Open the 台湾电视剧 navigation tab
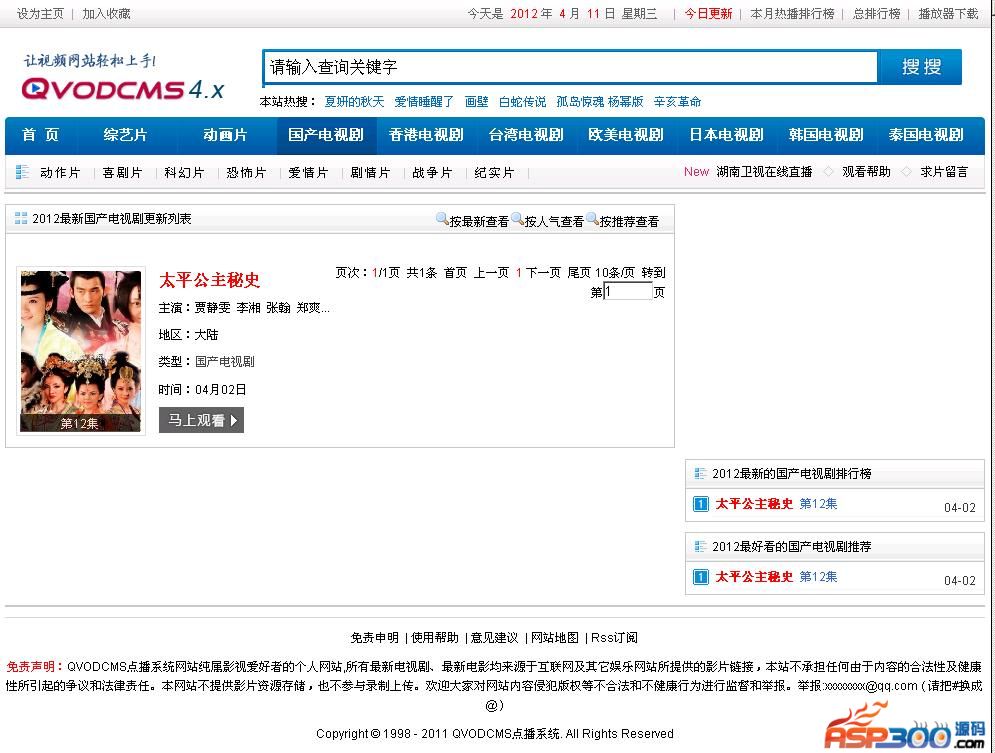The width and height of the screenshot is (995, 753). (x=526, y=134)
